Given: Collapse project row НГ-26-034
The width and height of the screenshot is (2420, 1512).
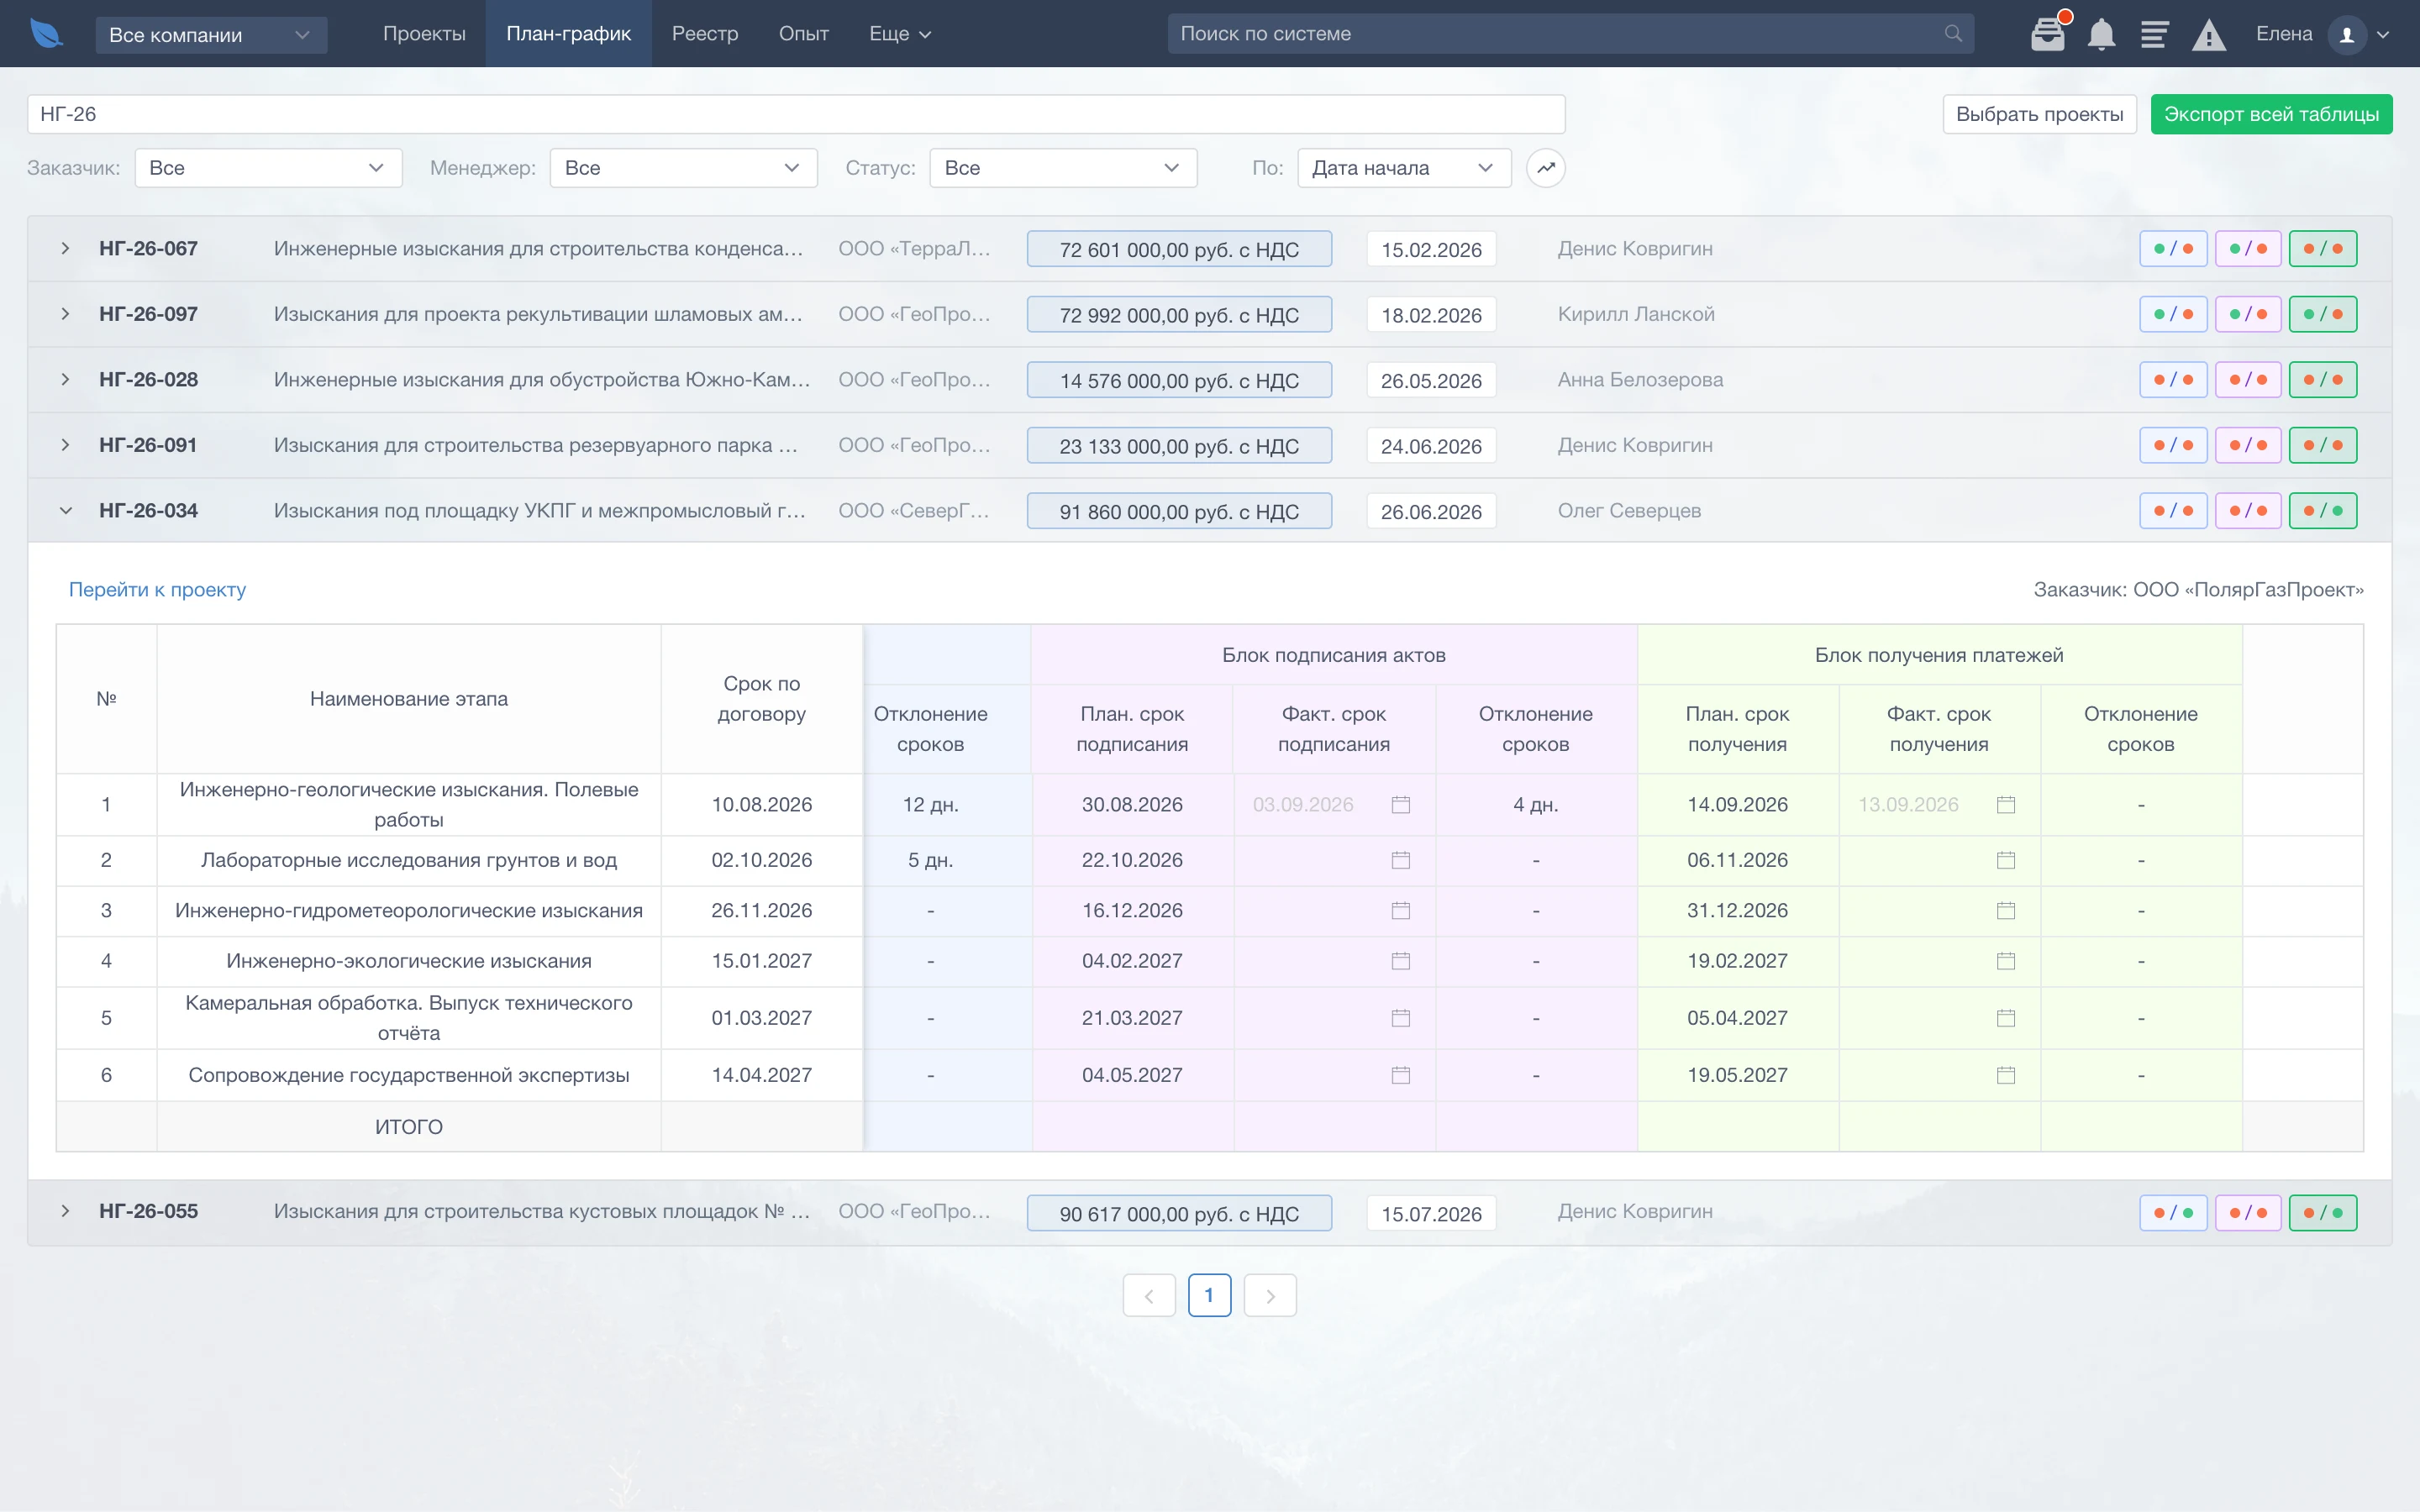Looking at the screenshot, I should tap(65, 511).
